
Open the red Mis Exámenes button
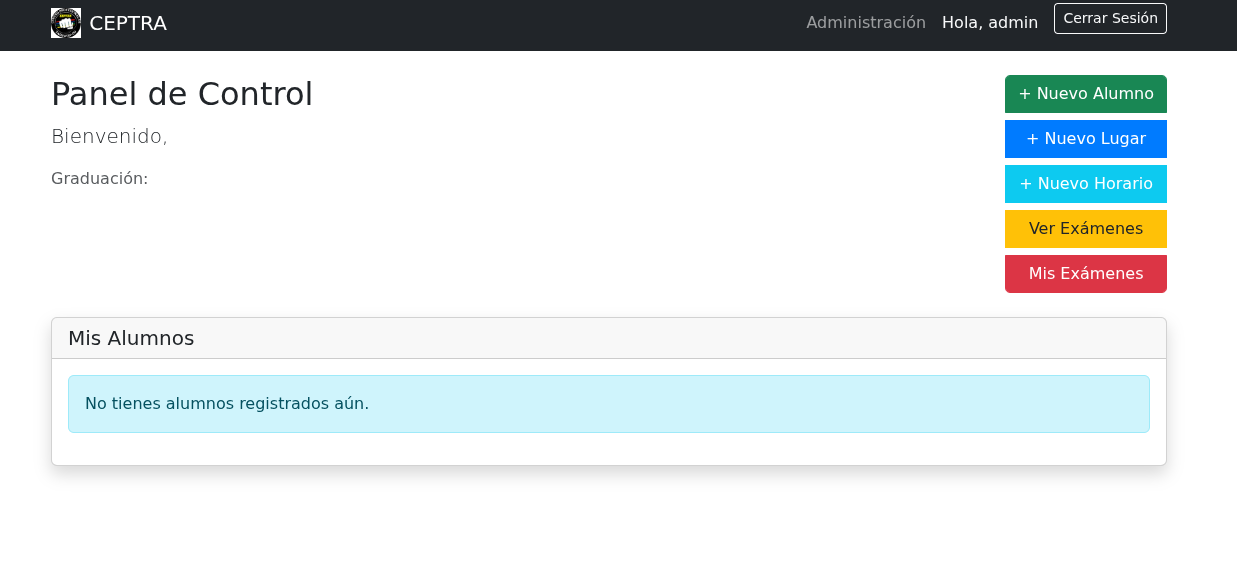tap(1085, 274)
